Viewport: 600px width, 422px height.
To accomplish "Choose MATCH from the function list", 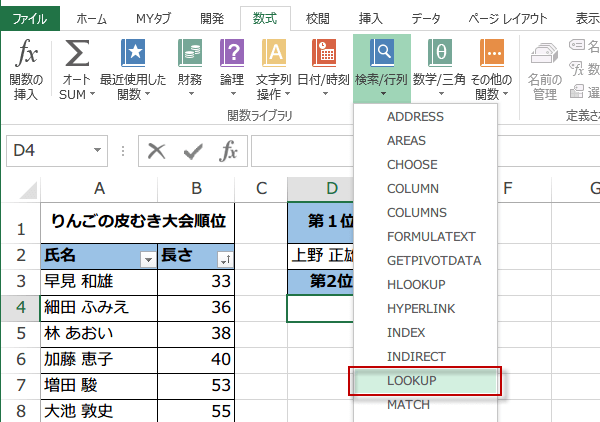I will (x=426, y=404).
